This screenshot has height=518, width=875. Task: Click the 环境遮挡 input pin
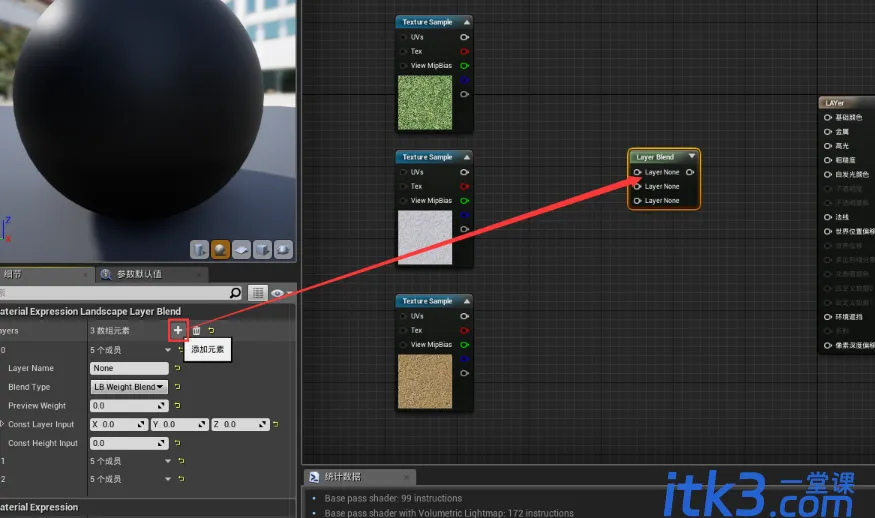tap(828, 316)
